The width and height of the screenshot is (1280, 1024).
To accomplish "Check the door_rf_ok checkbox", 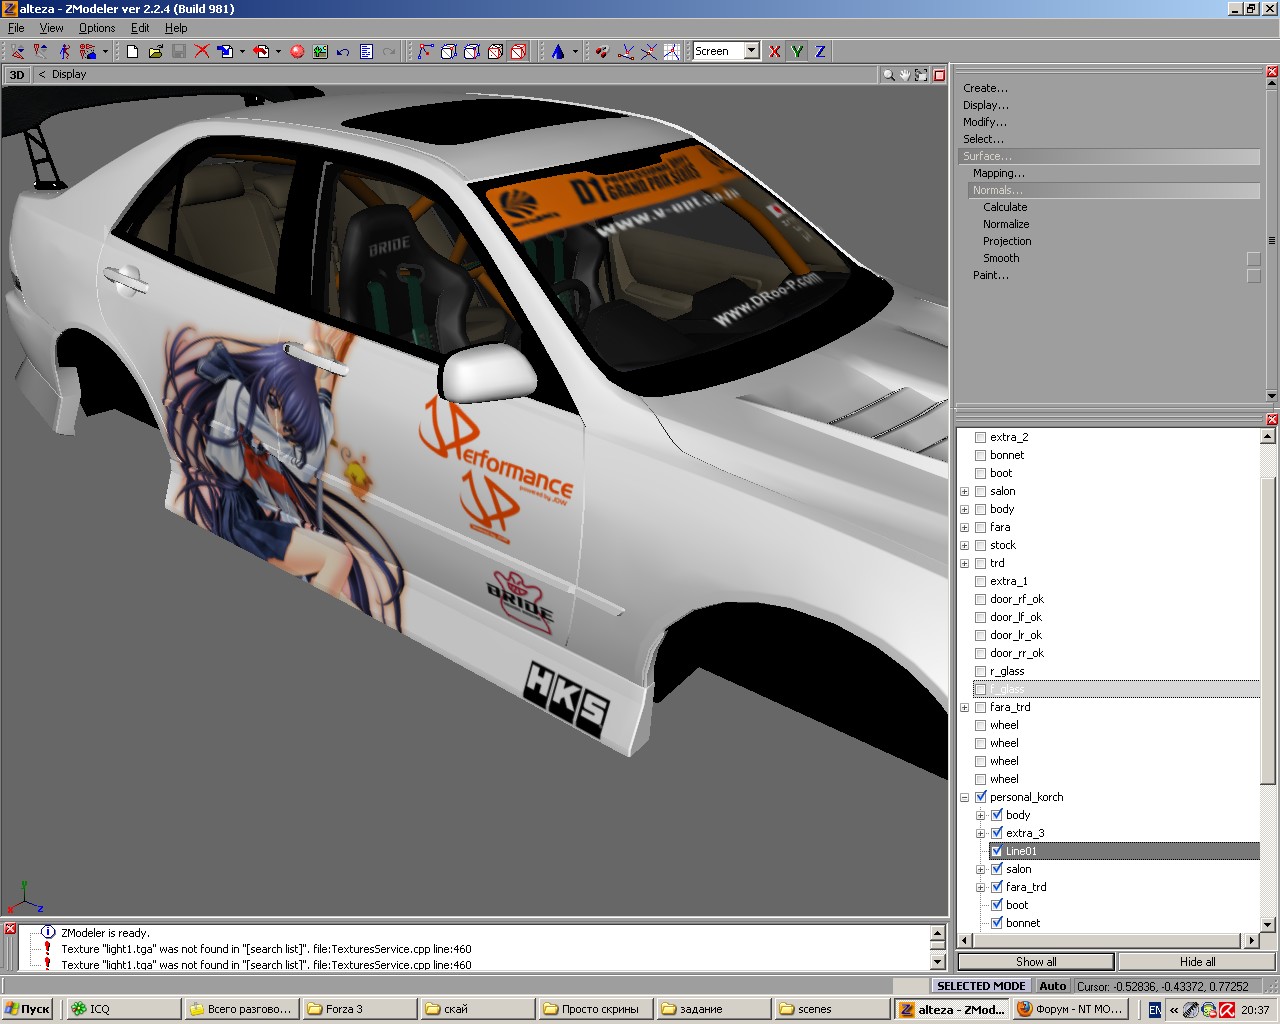I will 980,599.
